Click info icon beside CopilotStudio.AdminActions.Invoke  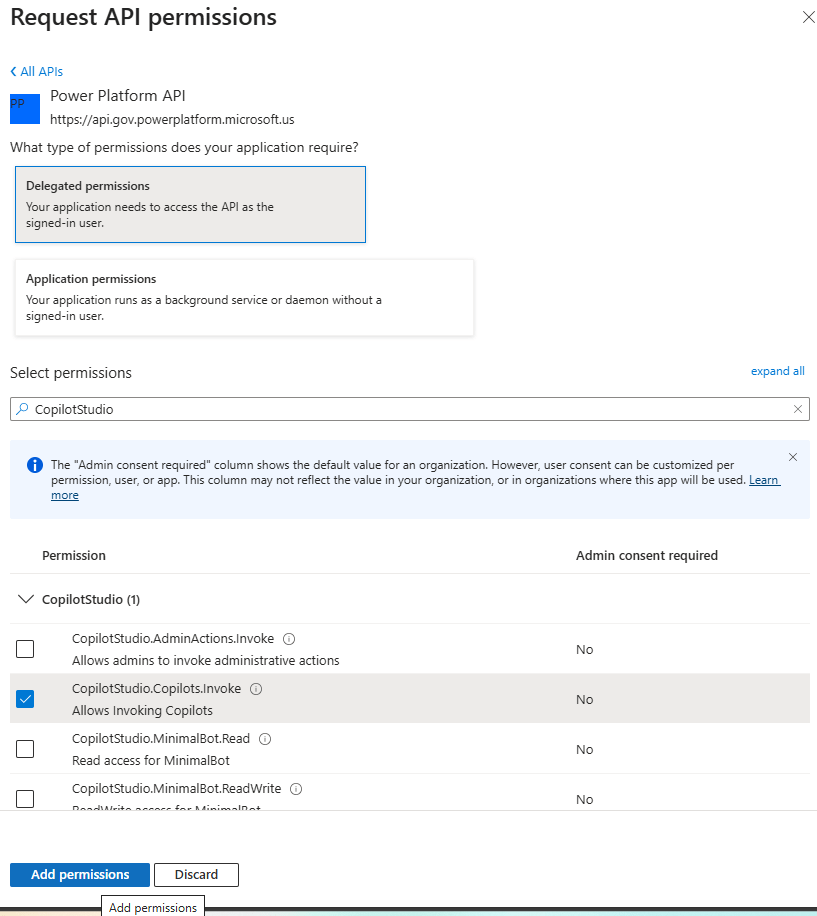point(289,639)
